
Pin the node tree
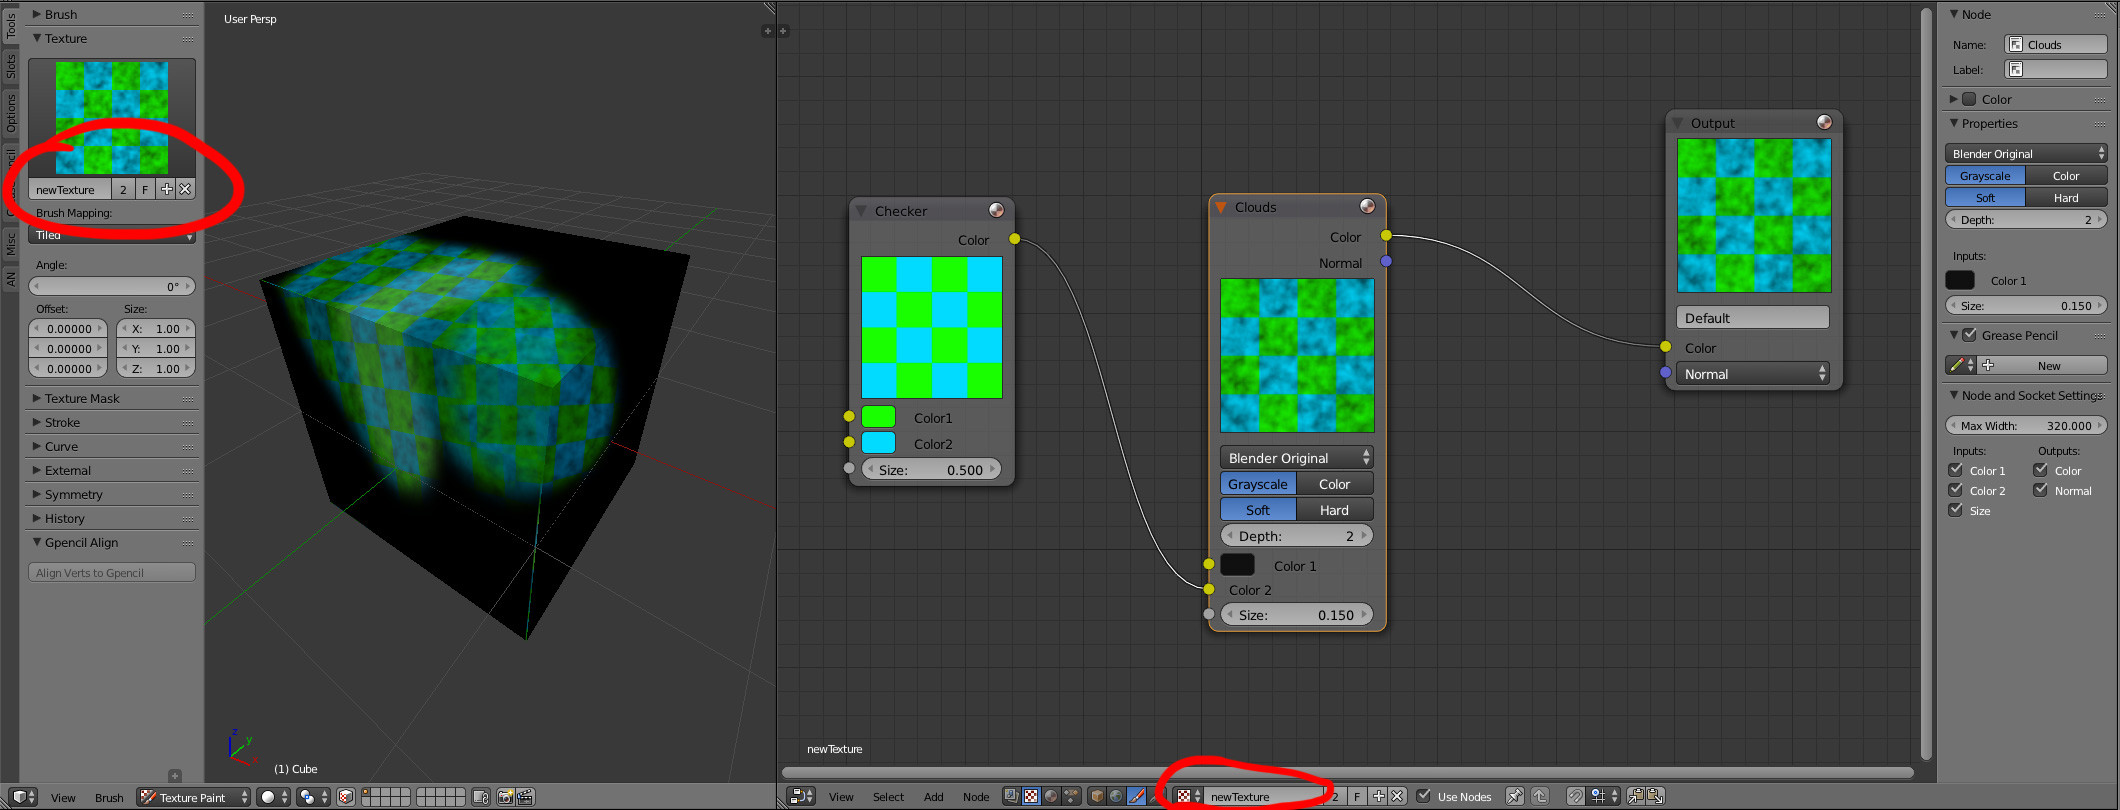click(1514, 796)
